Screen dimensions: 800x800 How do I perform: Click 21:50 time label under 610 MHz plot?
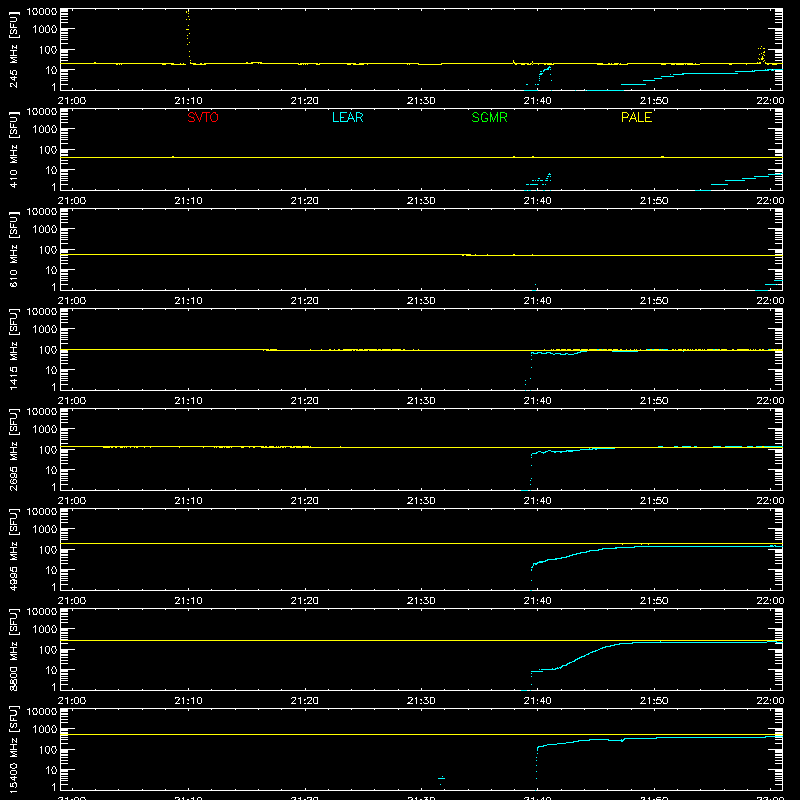click(654, 301)
